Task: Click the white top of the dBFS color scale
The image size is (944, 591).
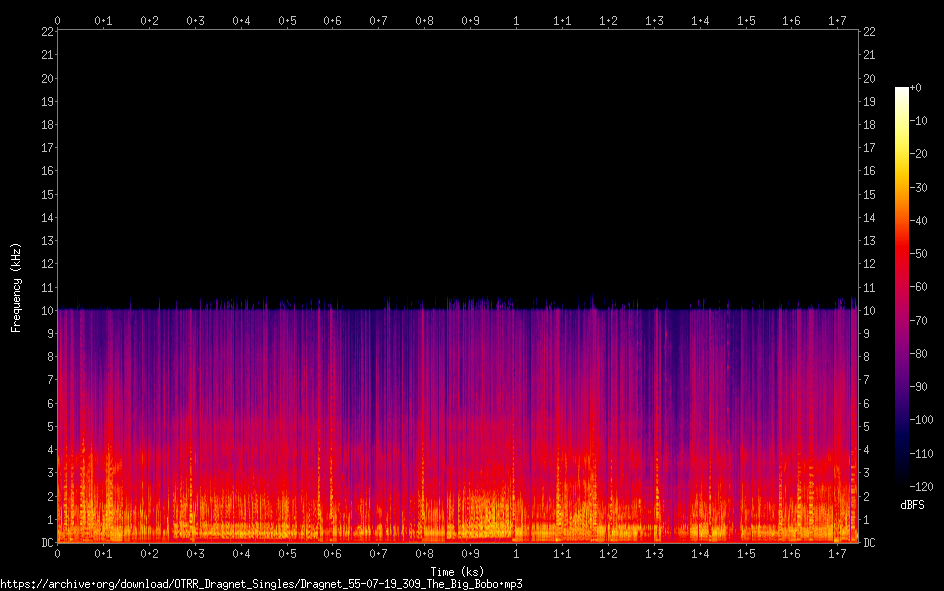Action: point(902,92)
